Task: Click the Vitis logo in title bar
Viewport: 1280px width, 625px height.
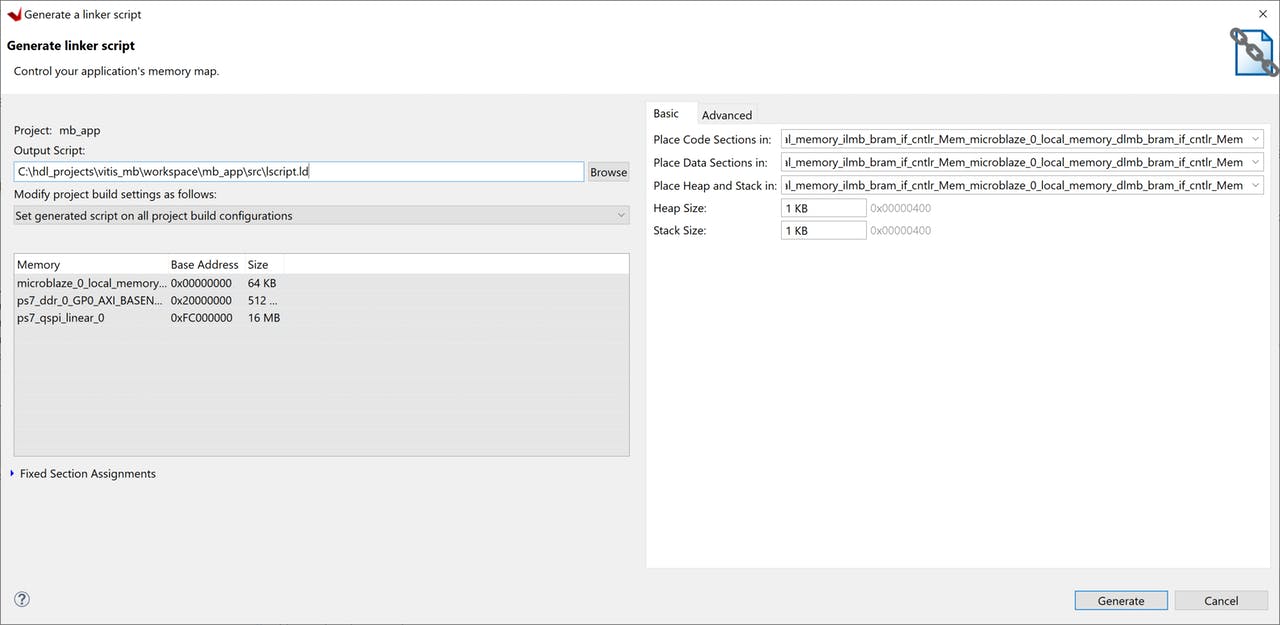Action: (x=14, y=14)
